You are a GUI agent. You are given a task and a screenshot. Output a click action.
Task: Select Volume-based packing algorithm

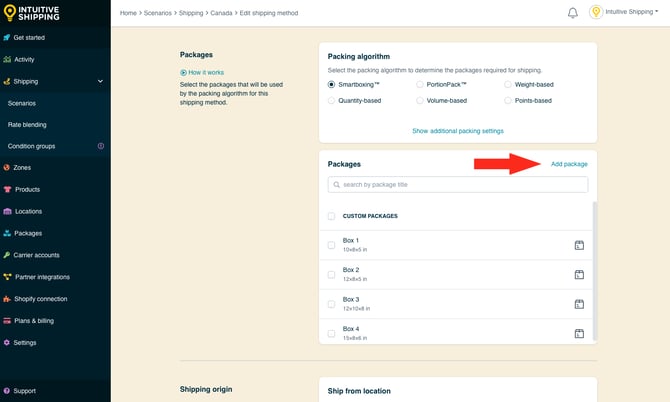pos(420,101)
